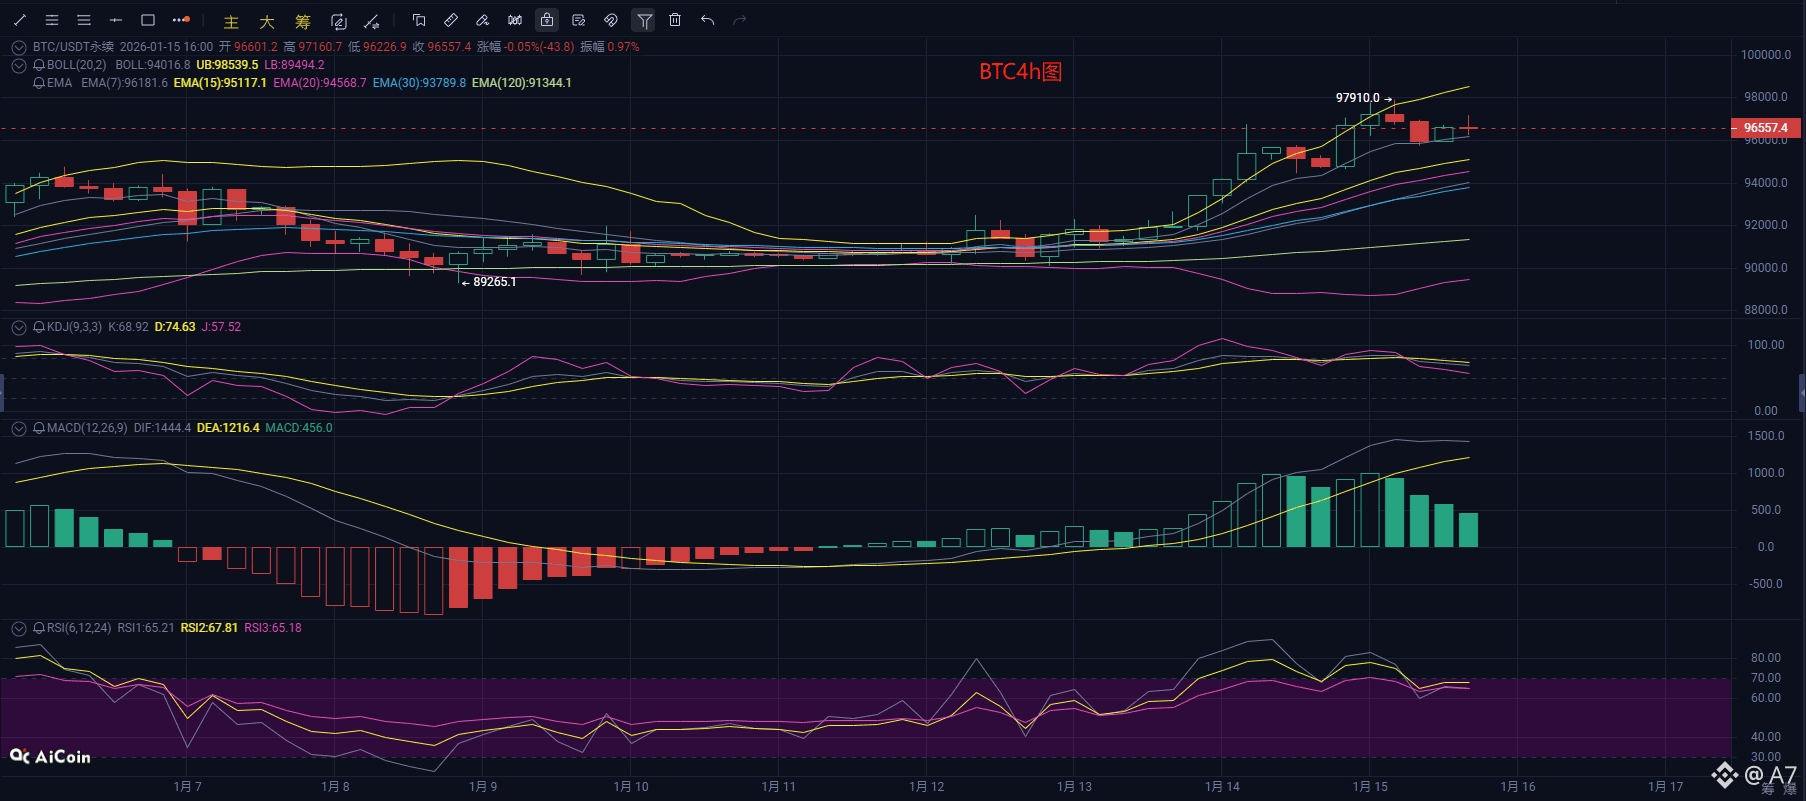Click the 主 (main force) indicator button

click(231, 21)
